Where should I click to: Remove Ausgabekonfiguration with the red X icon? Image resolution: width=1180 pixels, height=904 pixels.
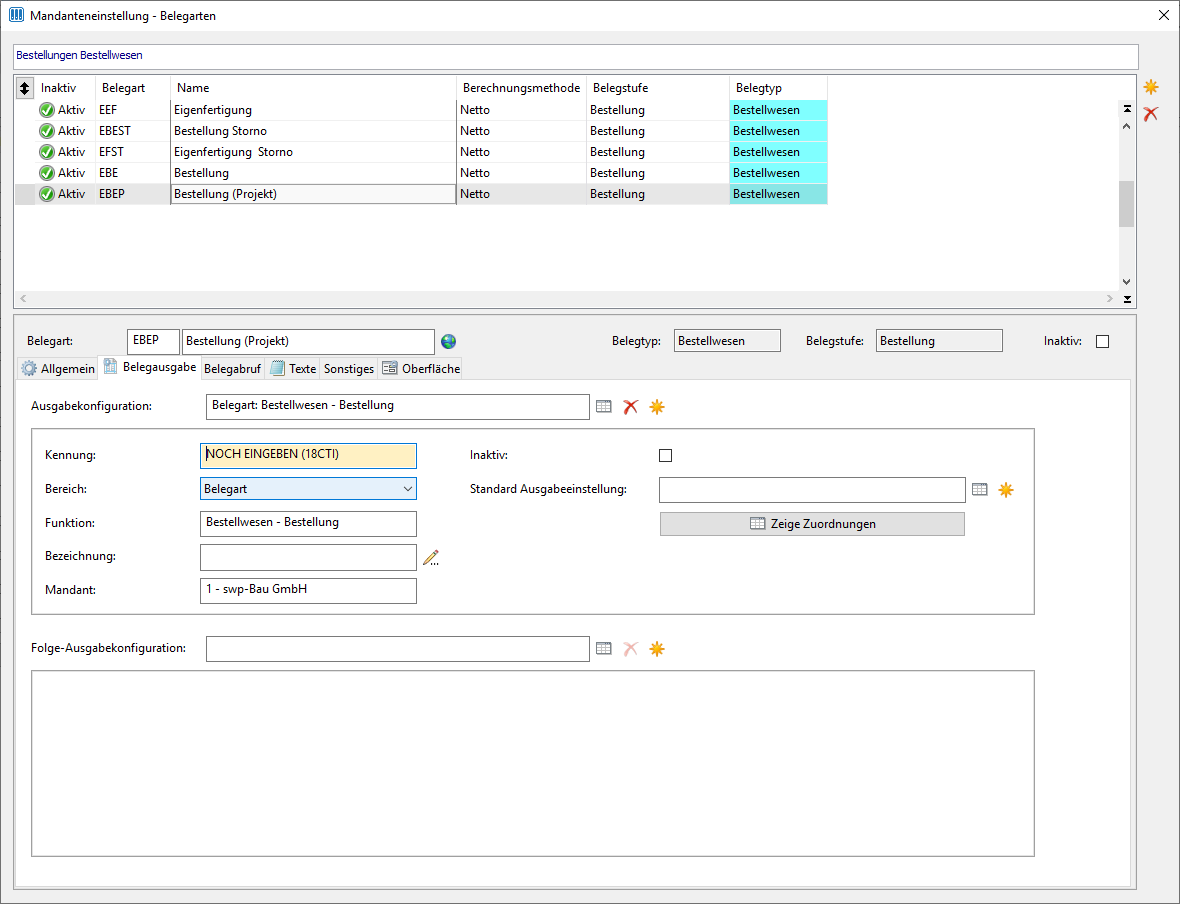631,406
